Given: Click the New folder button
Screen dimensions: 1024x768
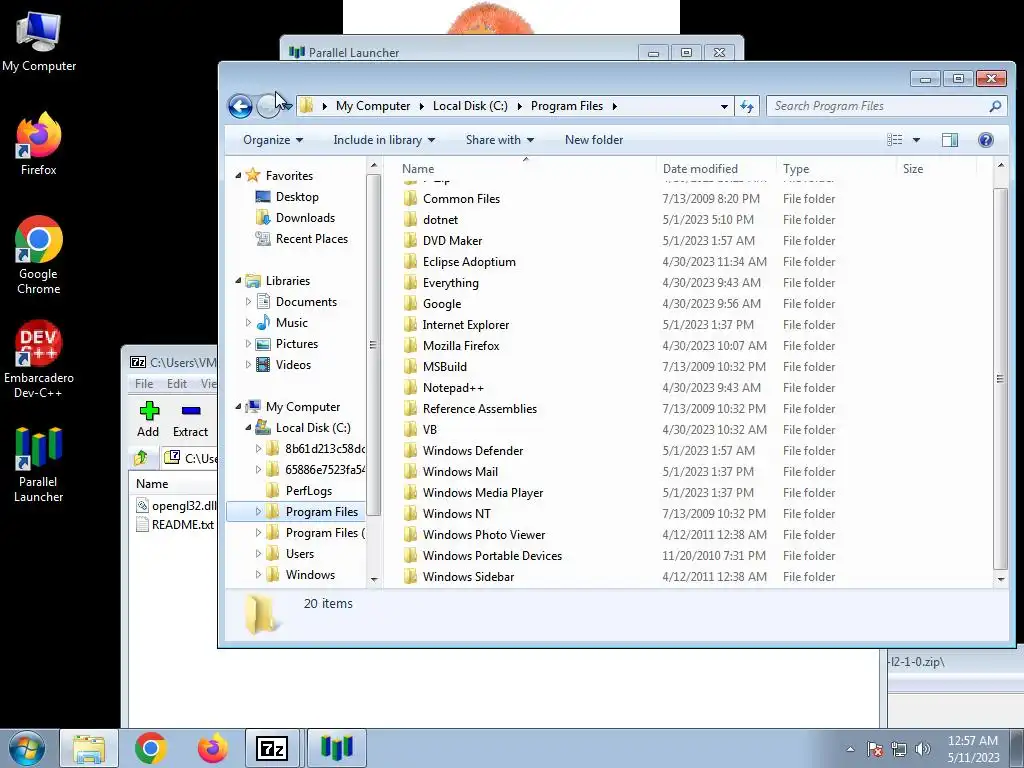Looking at the screenshot, I should click(594, 140).
